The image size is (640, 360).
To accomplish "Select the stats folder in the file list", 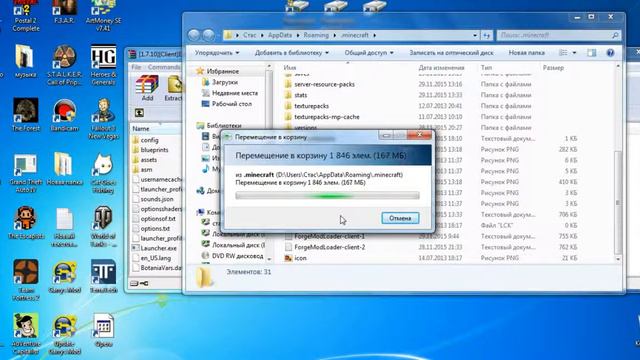I will (300, 95).
